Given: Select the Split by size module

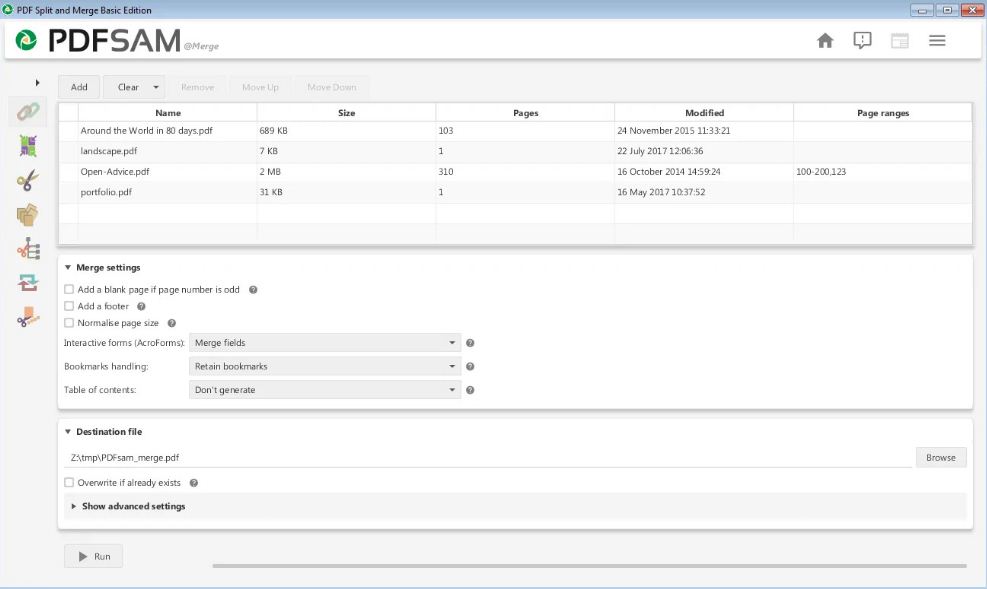Looking at the screenshot, I should pyautogui.click(x=27, y=317).
